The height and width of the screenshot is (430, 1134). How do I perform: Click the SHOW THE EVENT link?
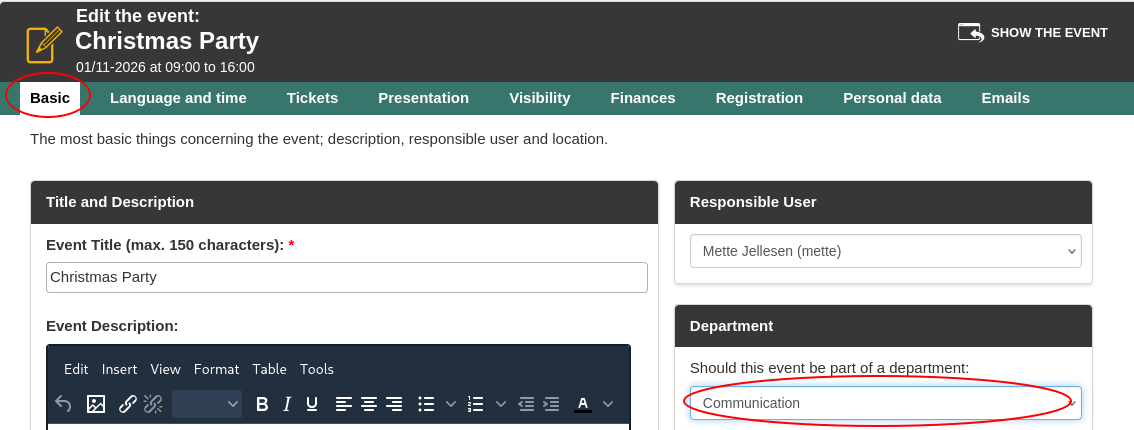[x=1033, y=32]
